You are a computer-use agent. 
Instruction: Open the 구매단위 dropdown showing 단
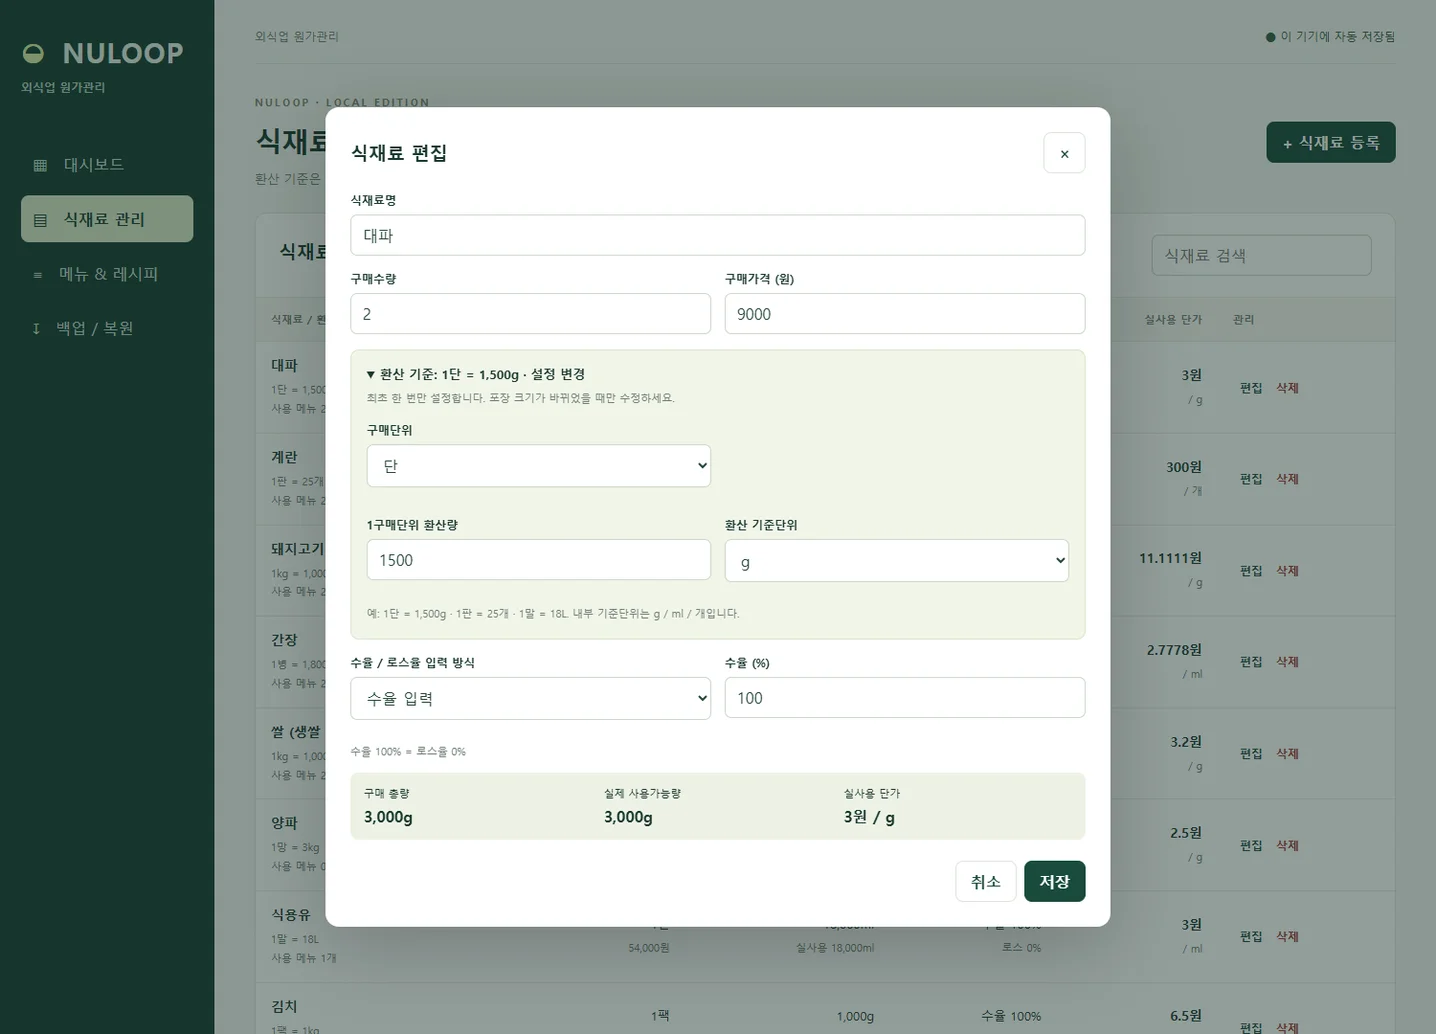539,466
